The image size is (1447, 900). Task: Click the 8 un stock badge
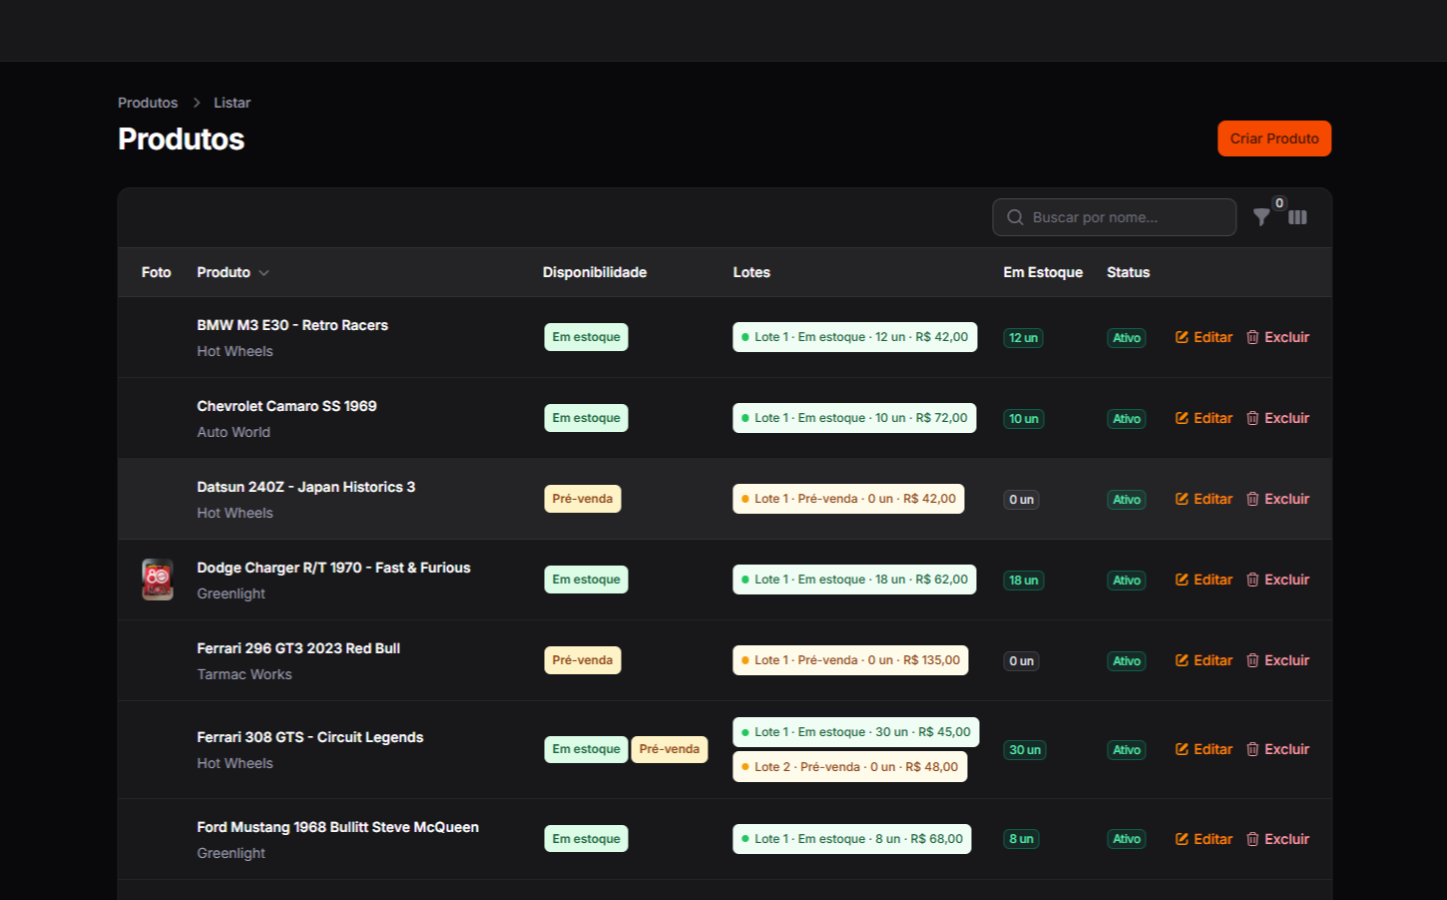(x=1021, y=840)
